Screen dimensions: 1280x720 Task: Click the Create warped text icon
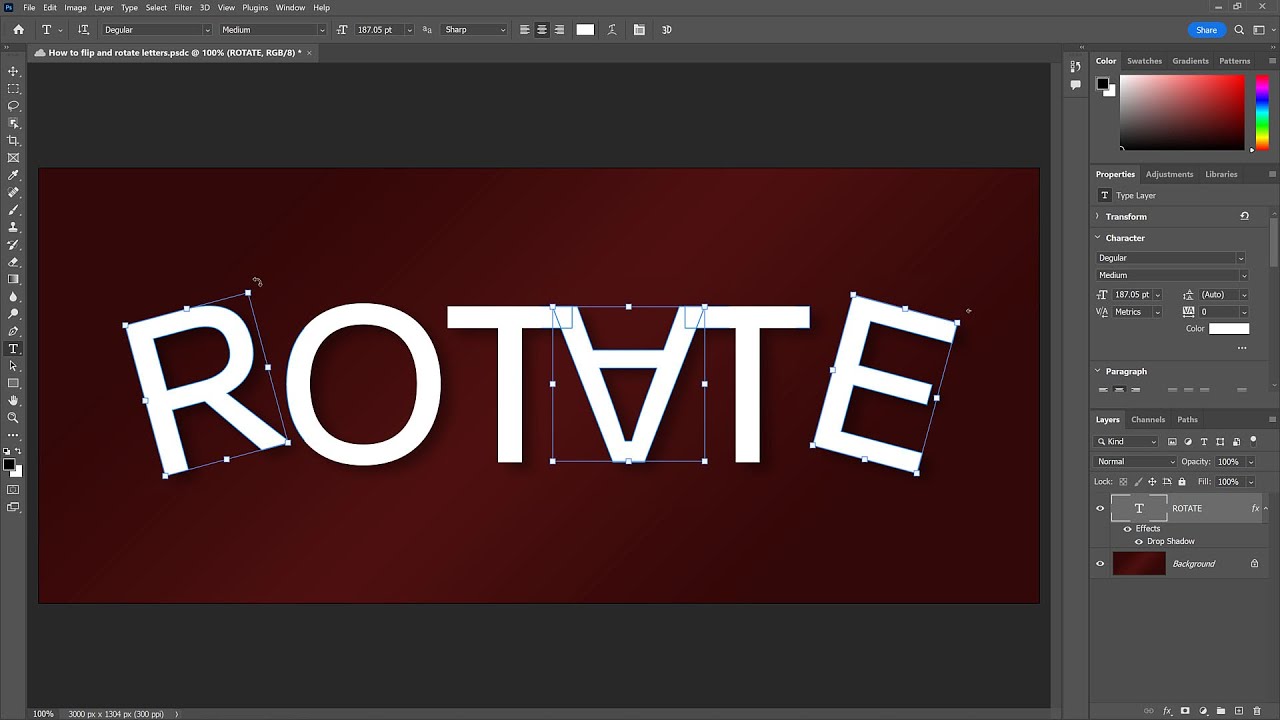[x=612, y=30]
